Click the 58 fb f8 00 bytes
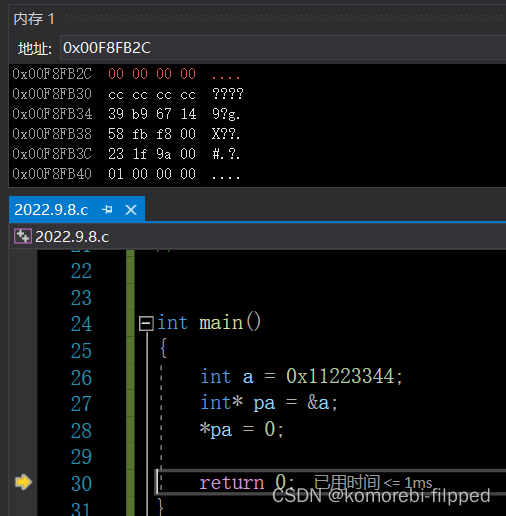506x516 pixels. coord(152,134)
